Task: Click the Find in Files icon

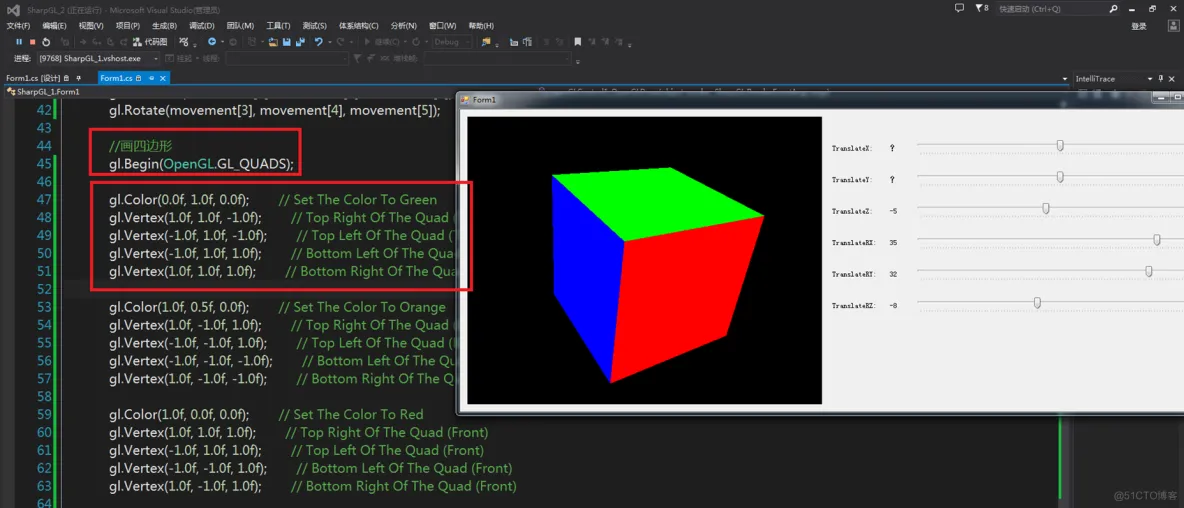Action: pyautogui.click(x=486, y=42)
